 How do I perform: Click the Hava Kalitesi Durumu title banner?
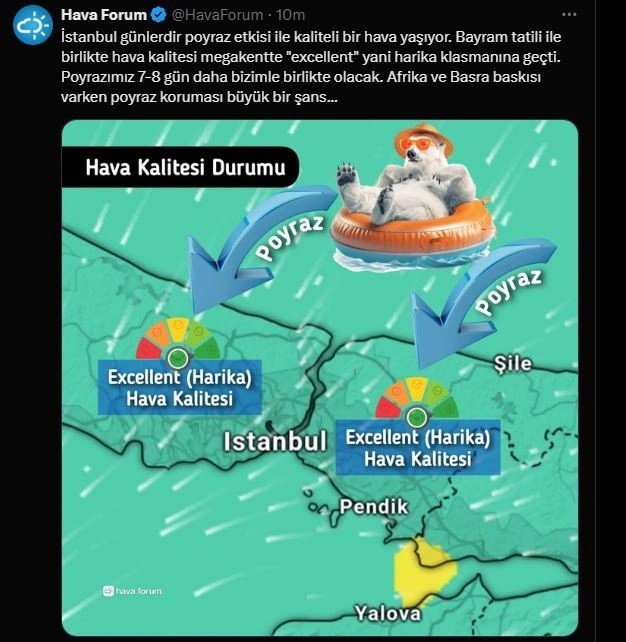(x=181, y=167)
